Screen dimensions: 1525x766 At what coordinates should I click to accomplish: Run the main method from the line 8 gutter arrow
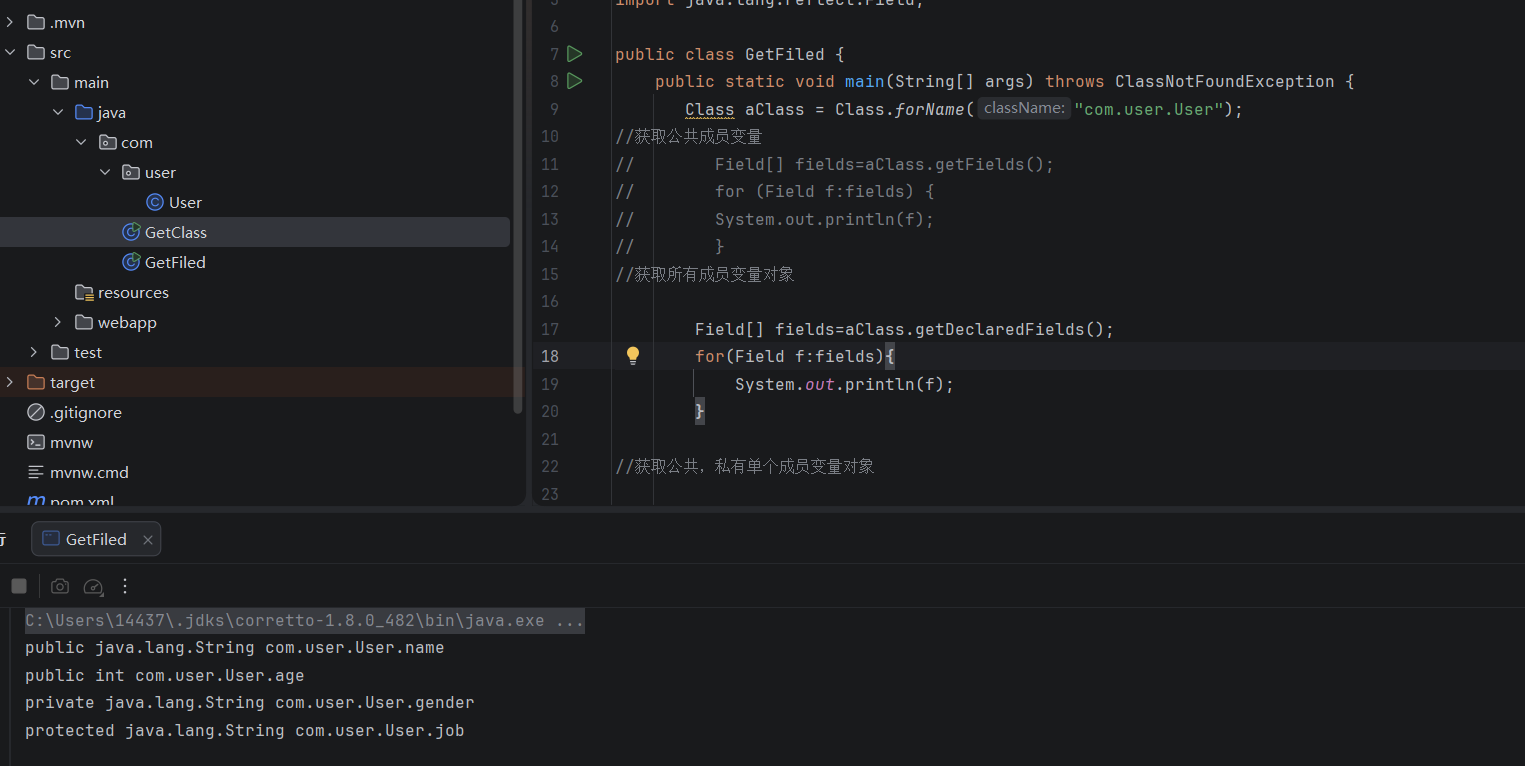pos(575,80)
